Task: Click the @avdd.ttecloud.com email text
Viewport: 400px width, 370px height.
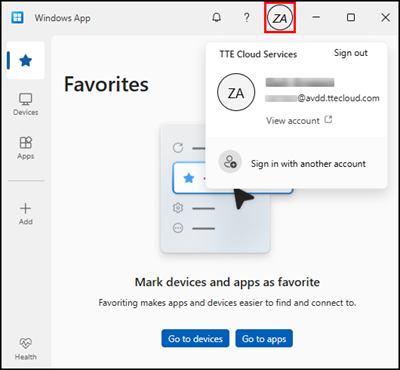Action: click(338, 98)
